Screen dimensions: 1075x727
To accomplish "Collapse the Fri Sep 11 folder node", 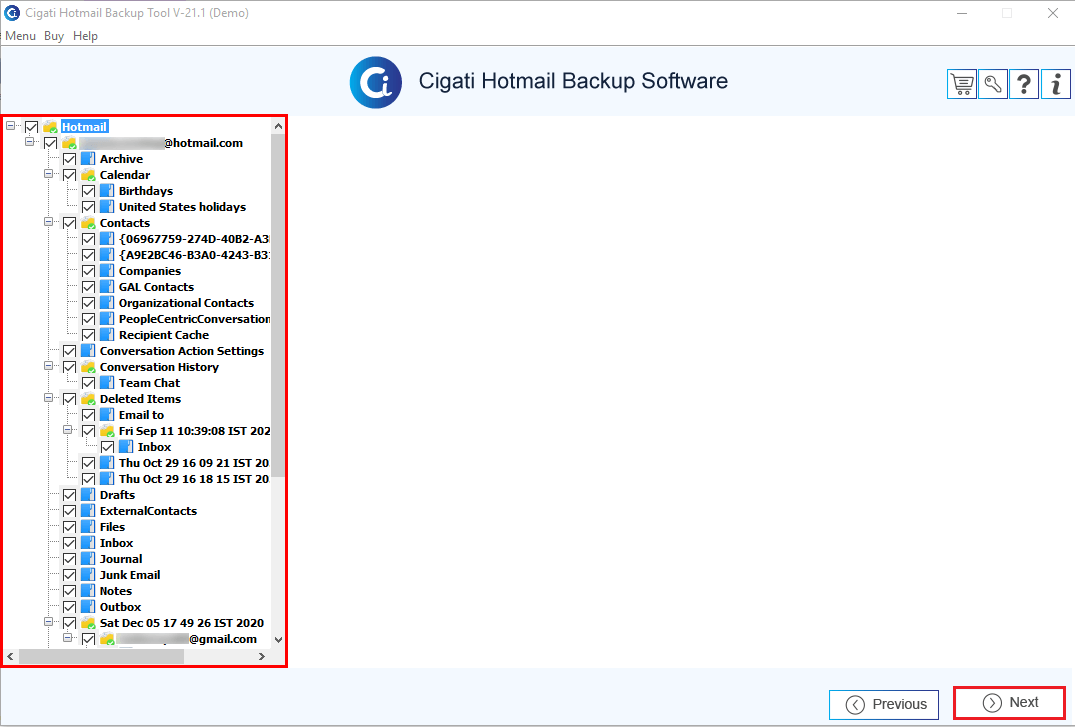I will 68,430.
